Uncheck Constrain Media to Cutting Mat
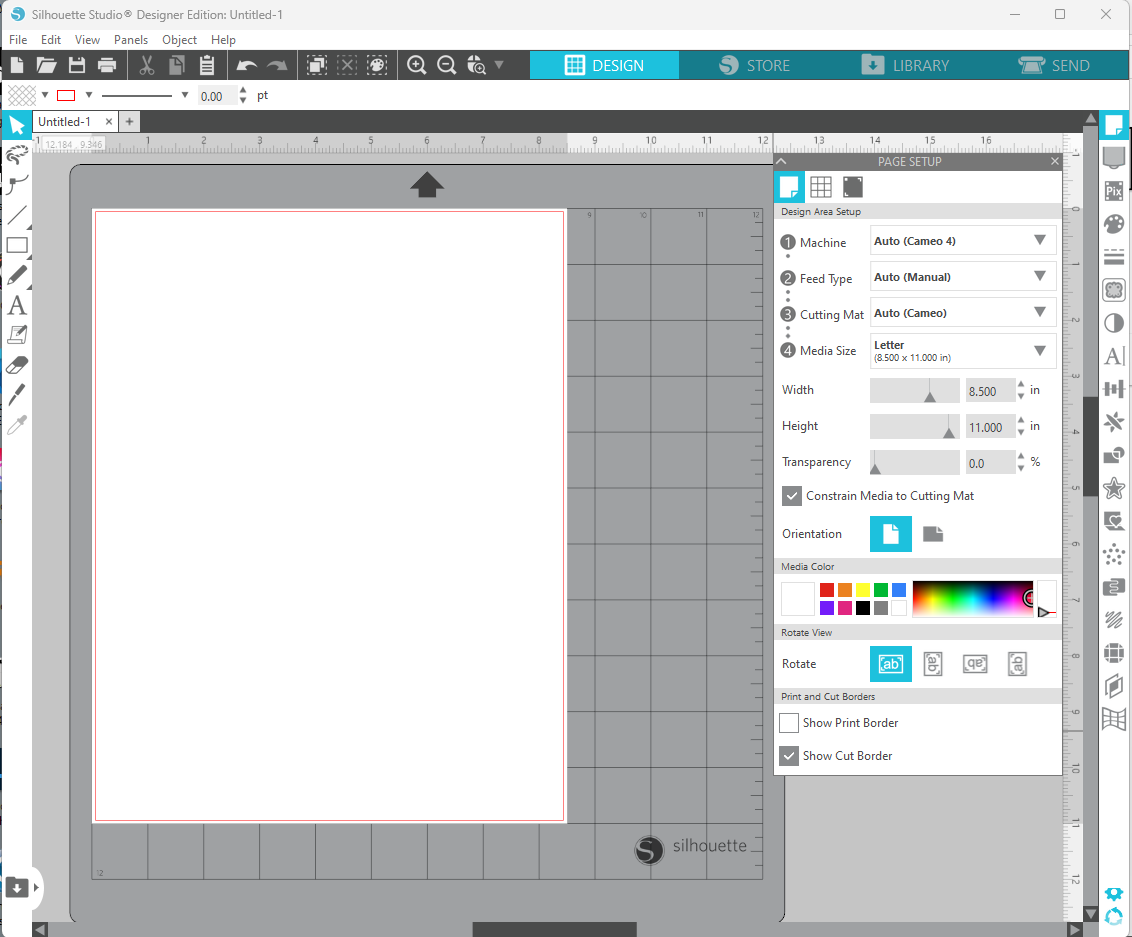The width and height of the screenshot is (1132, 937). click(792, 495)
